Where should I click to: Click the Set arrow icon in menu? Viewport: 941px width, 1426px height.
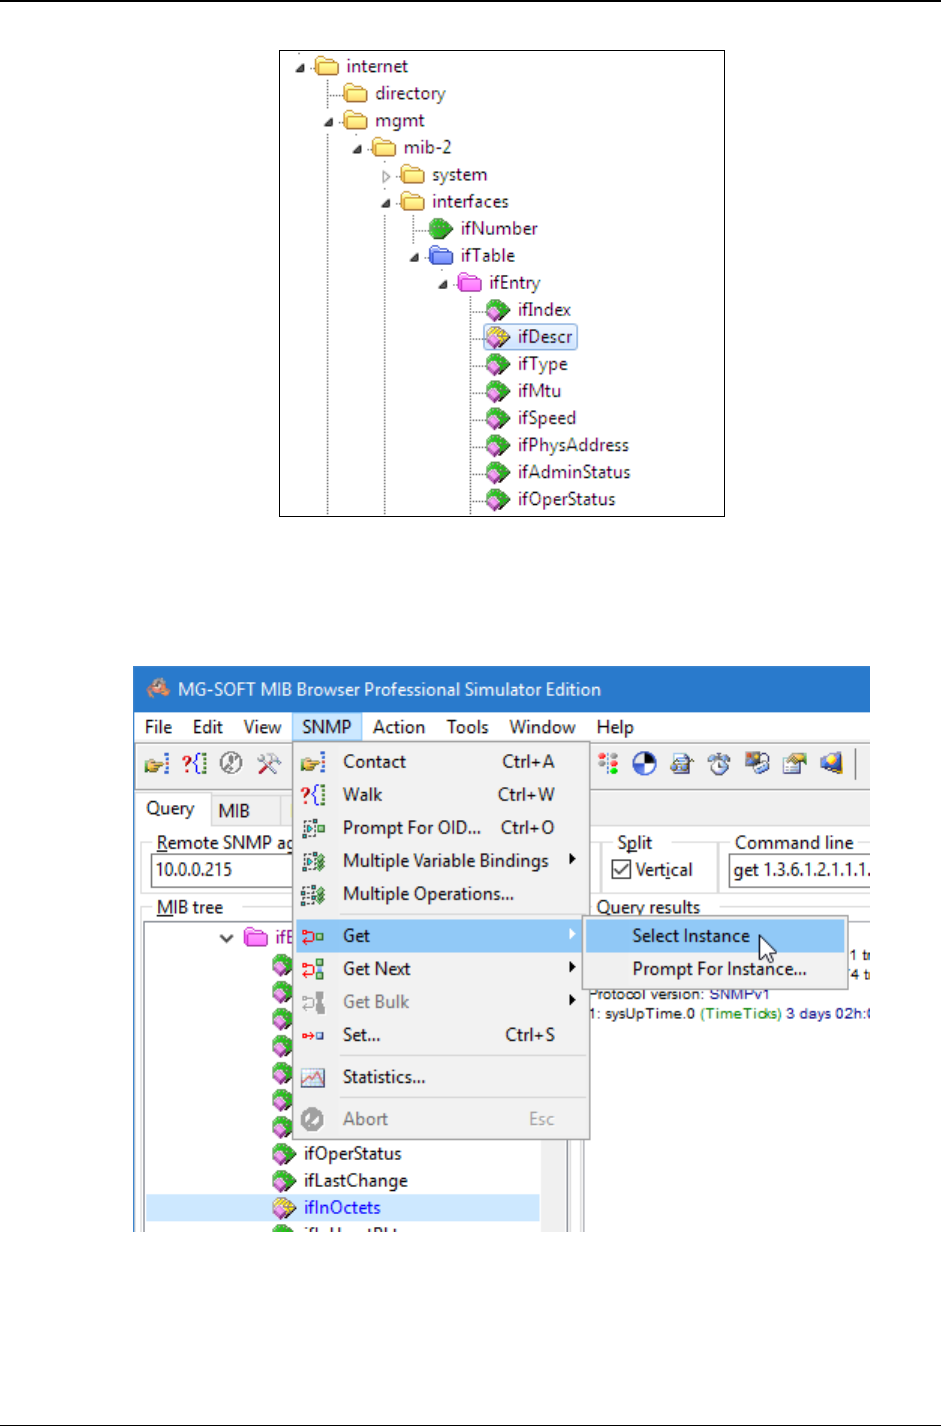(x=313, y=1036)
